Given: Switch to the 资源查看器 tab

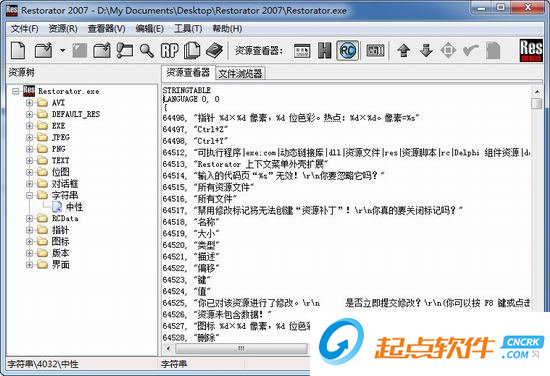Looking at the screenshot, I should (x=188, y=73).
